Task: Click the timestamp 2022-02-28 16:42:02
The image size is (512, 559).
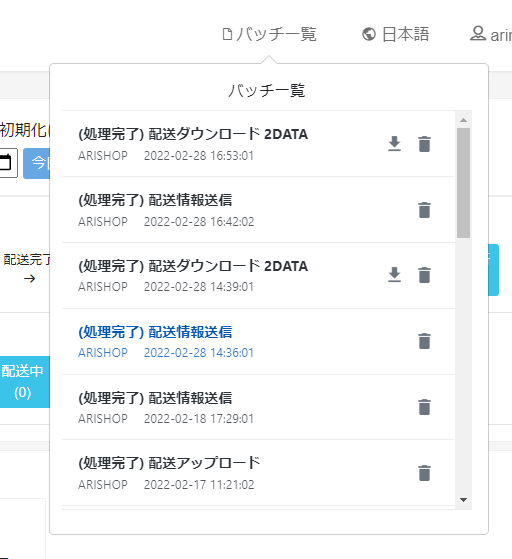Action: (199, 222)
